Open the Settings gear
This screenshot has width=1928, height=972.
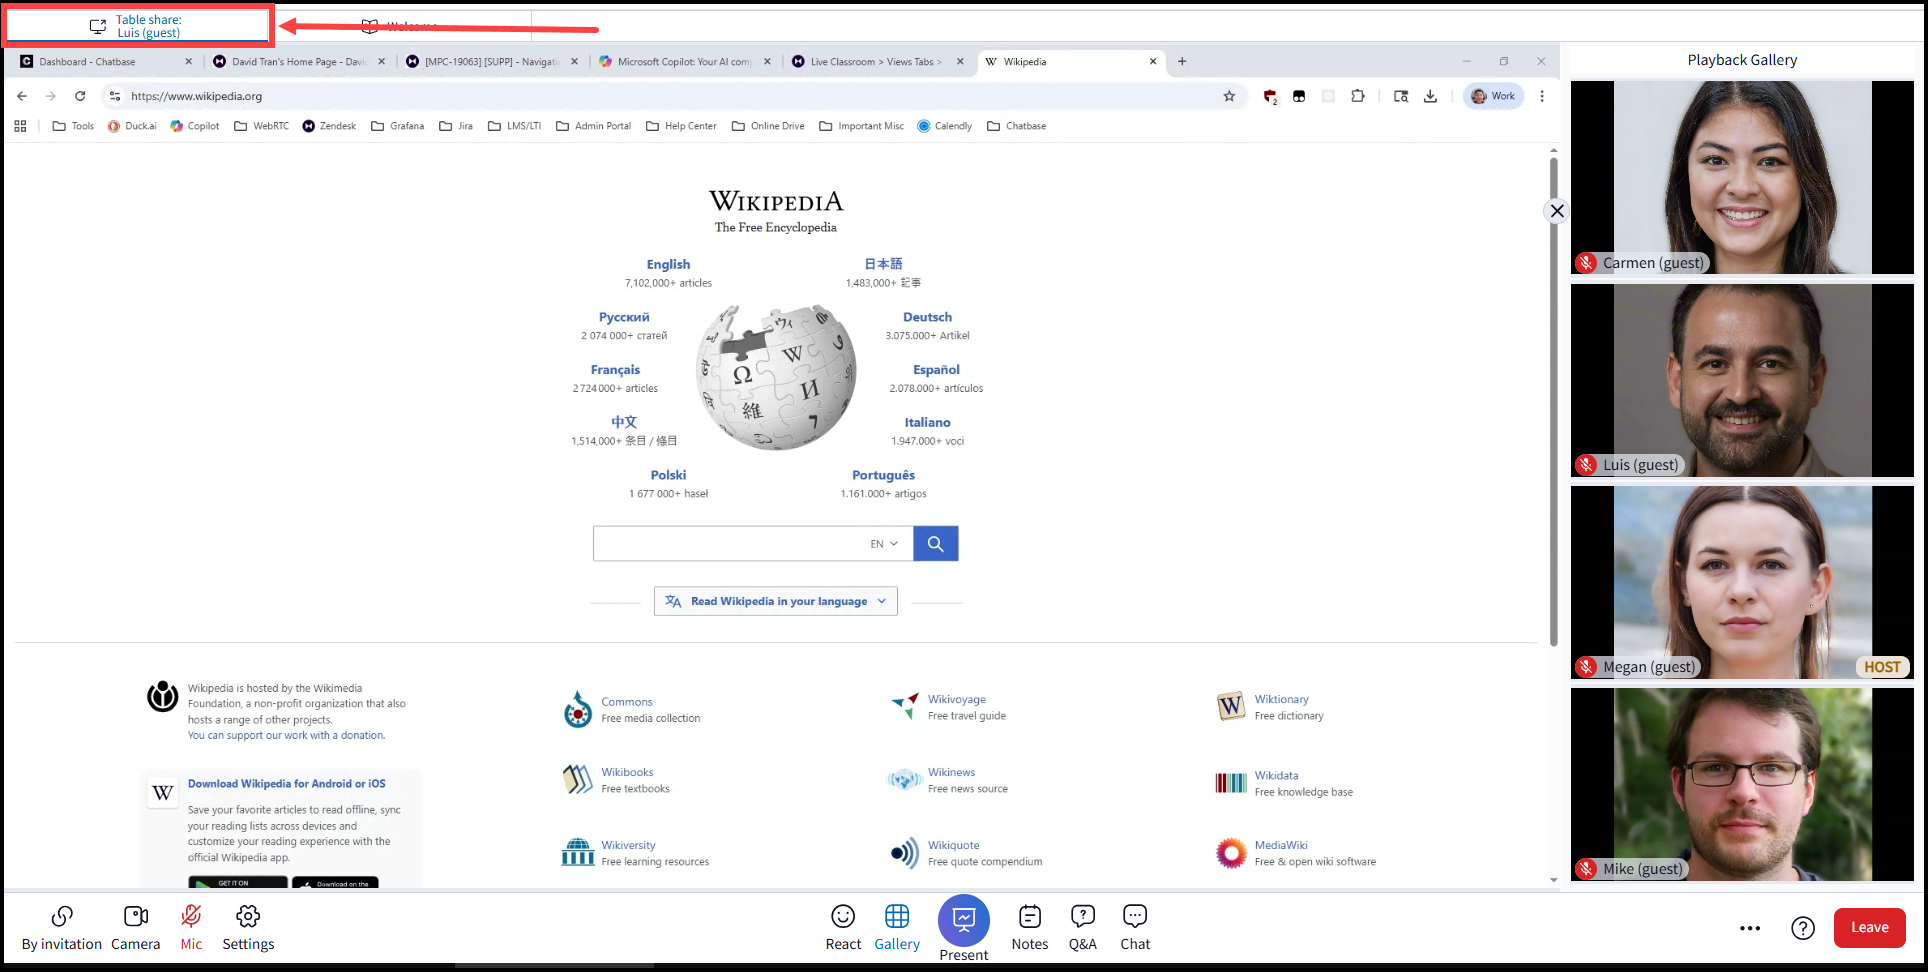[248, 927]
